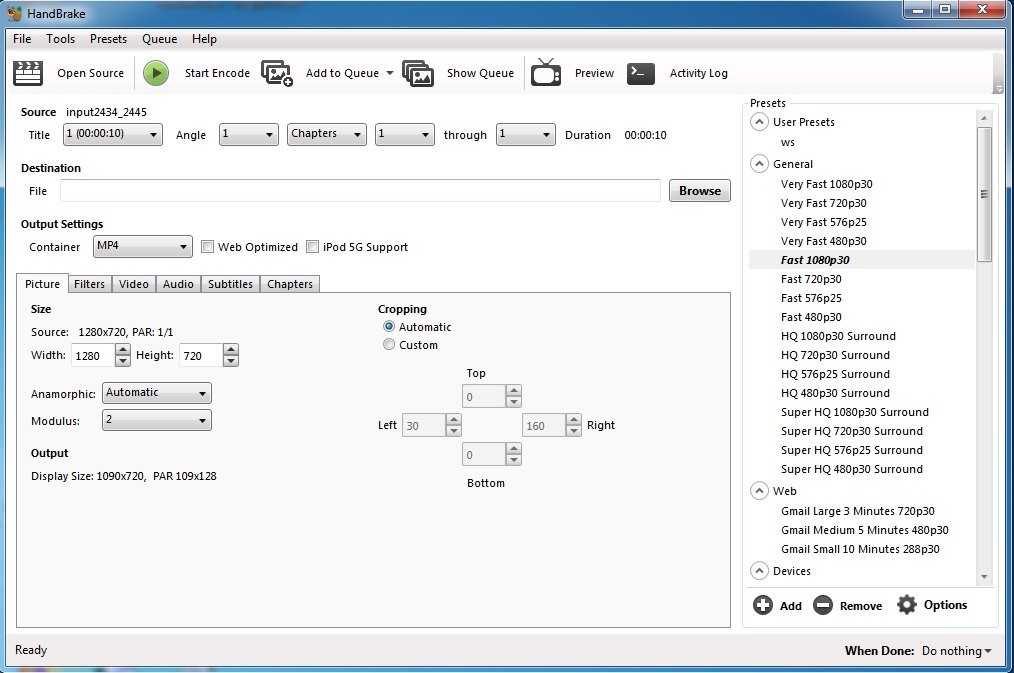Click the Show Queue stacked images icon
Screen dimensions: 1014x673
click(x=418, y=73)
